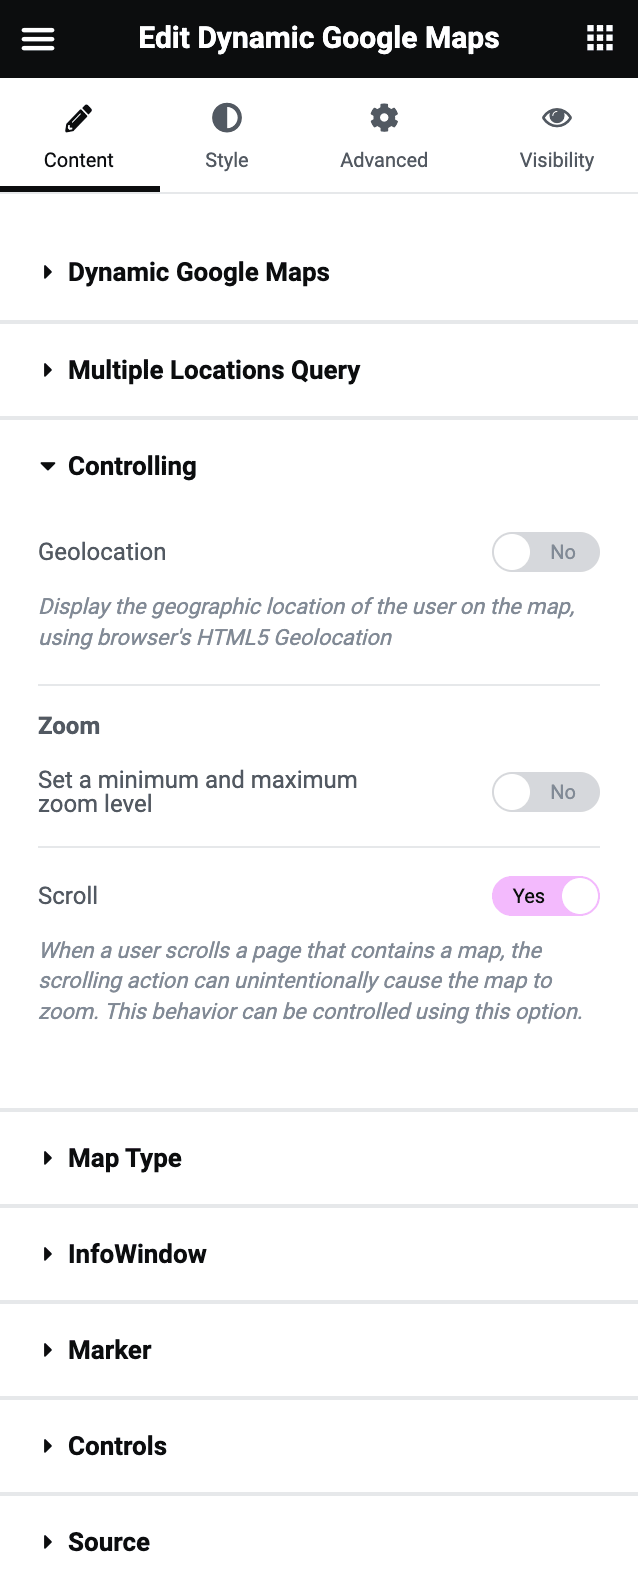The width and height of the screenshot is (638, 1586).
Task: Click the expand arrow beside Marker
Action: point(47,1350)
